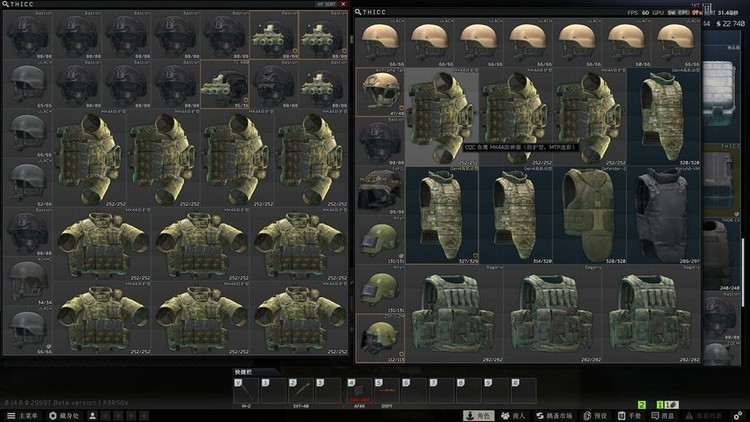
Task: Click empty hotbar slot 7
Action: [x=441, y=391]
